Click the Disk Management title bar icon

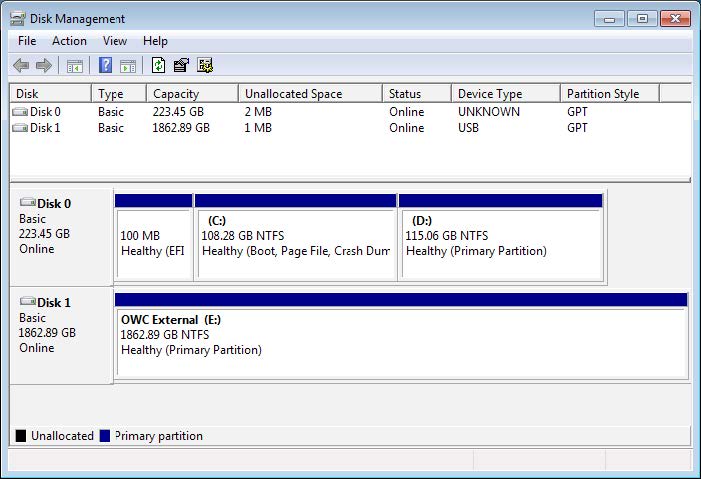(17, 18)
